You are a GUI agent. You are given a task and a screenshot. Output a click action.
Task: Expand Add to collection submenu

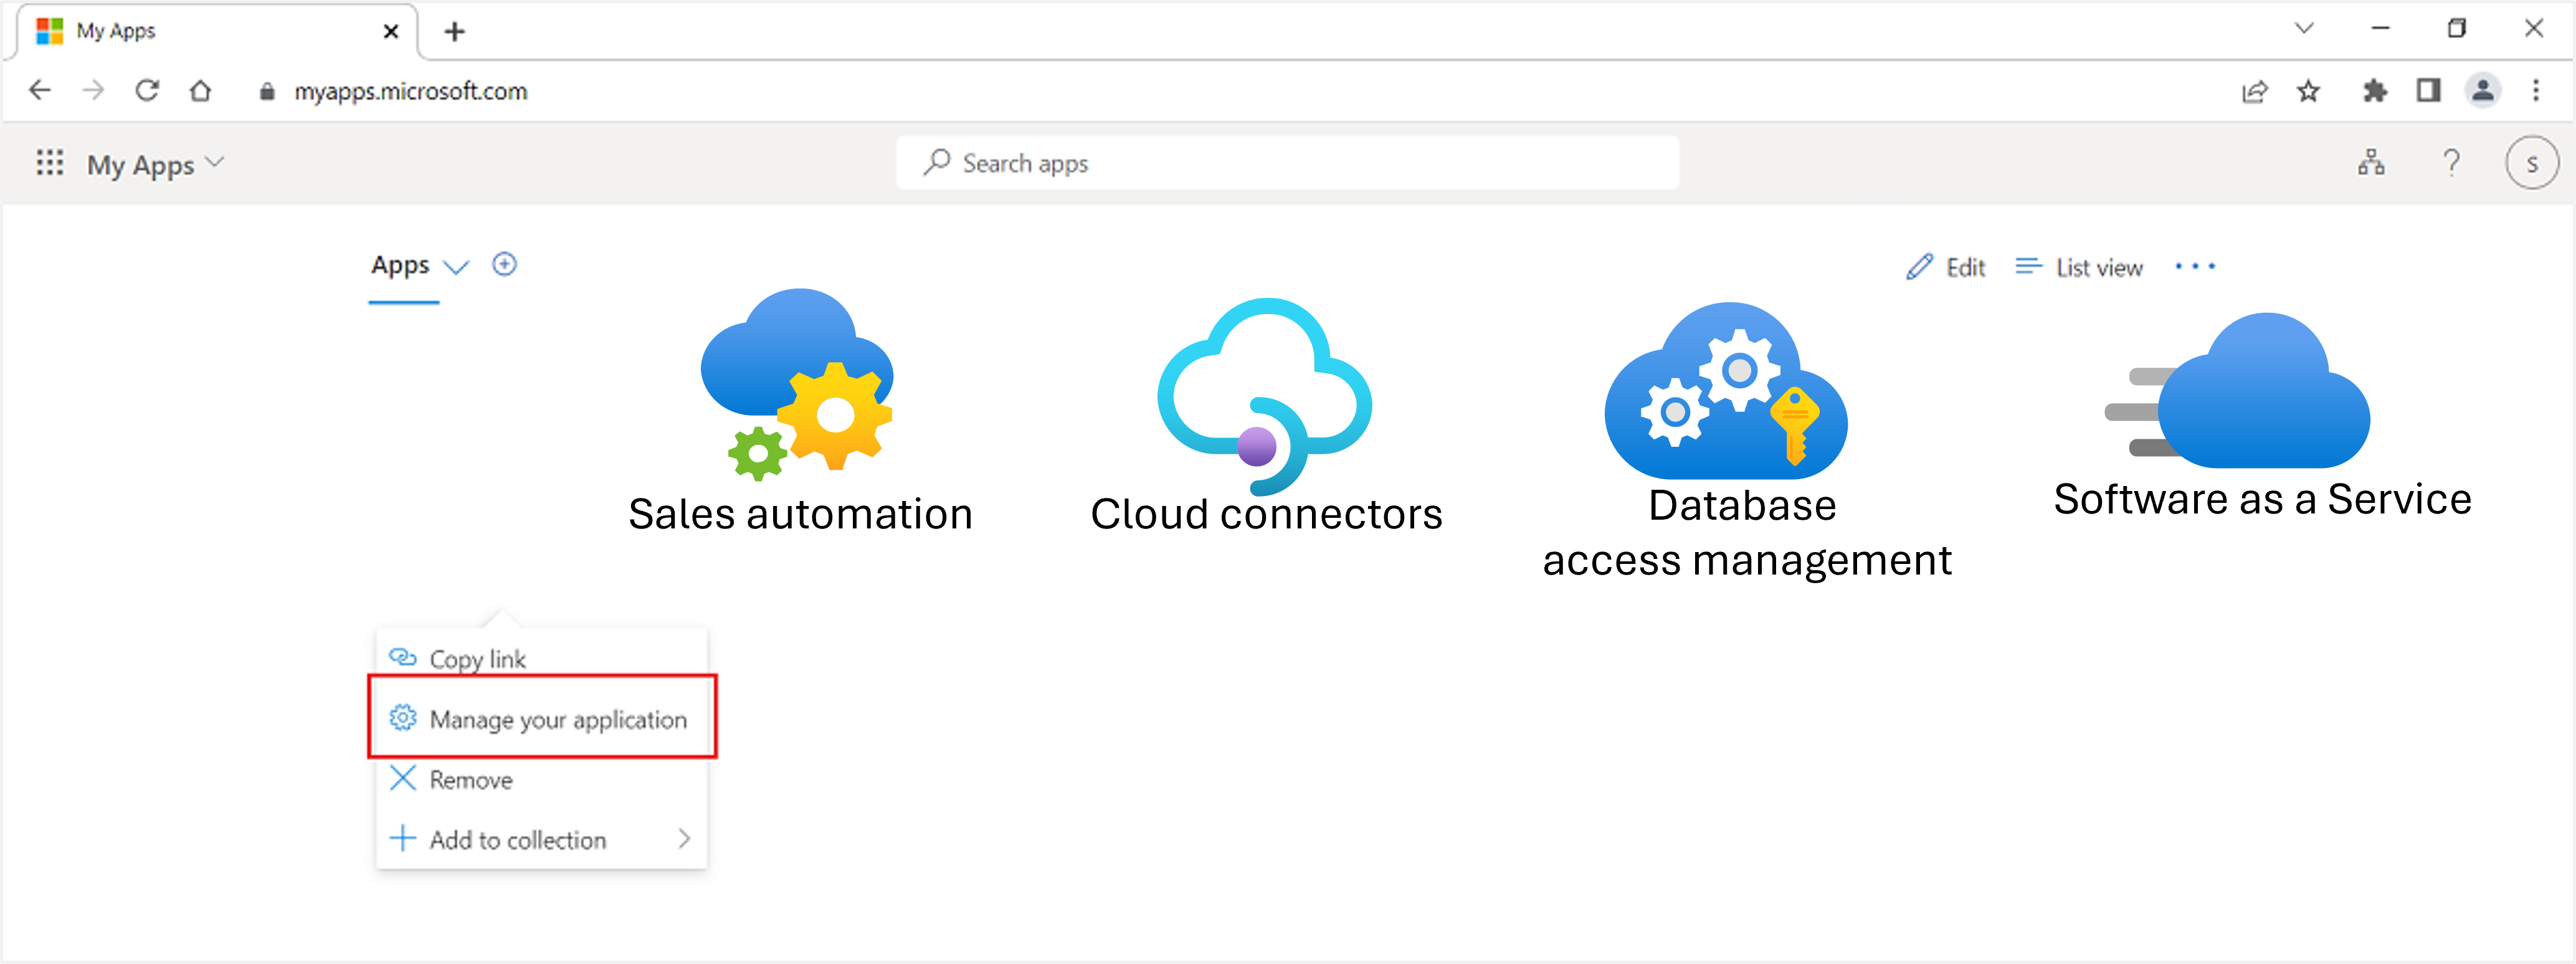(x=541, y=839)
